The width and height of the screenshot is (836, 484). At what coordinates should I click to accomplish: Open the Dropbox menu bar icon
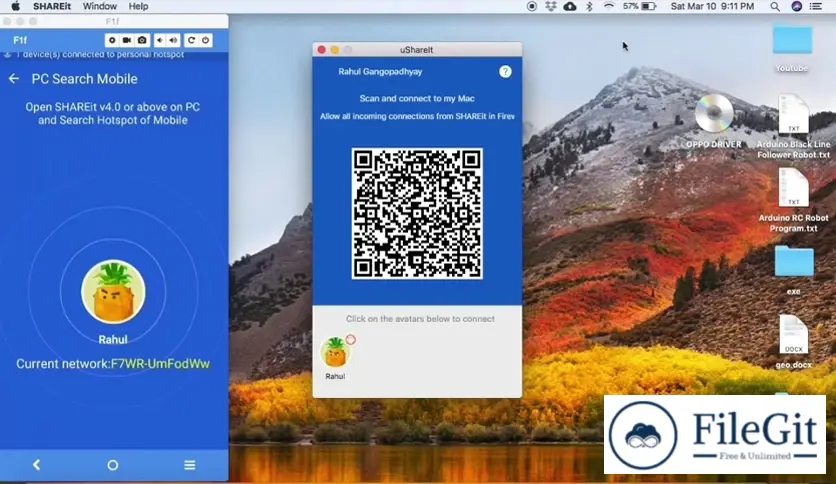(x=550, y=6)
